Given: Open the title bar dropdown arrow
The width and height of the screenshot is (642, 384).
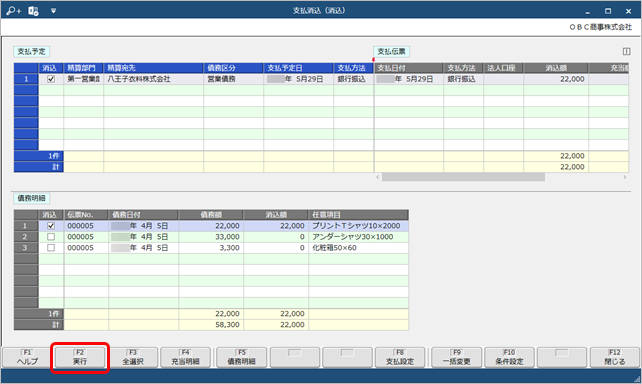Looking at the screenshot, I should [x=53, y=11].
